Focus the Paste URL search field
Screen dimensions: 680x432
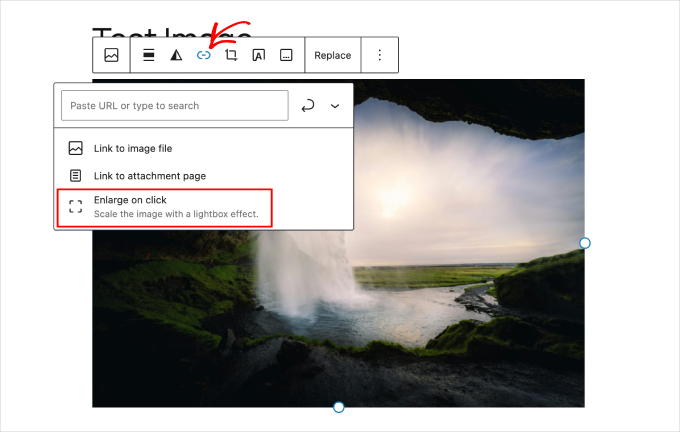click(x=175, y=106)
